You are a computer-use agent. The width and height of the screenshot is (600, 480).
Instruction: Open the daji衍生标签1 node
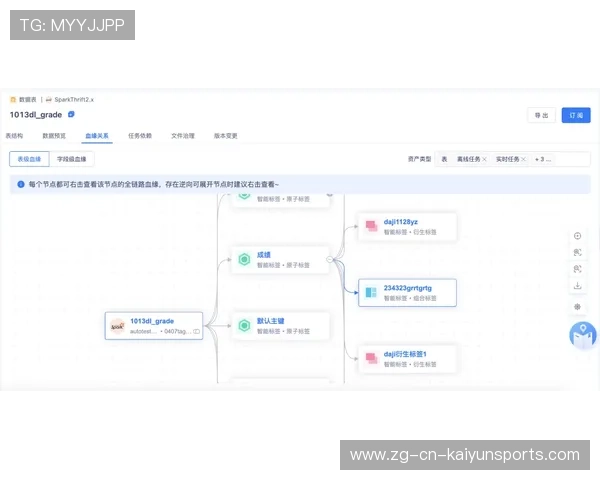point(408,359)
